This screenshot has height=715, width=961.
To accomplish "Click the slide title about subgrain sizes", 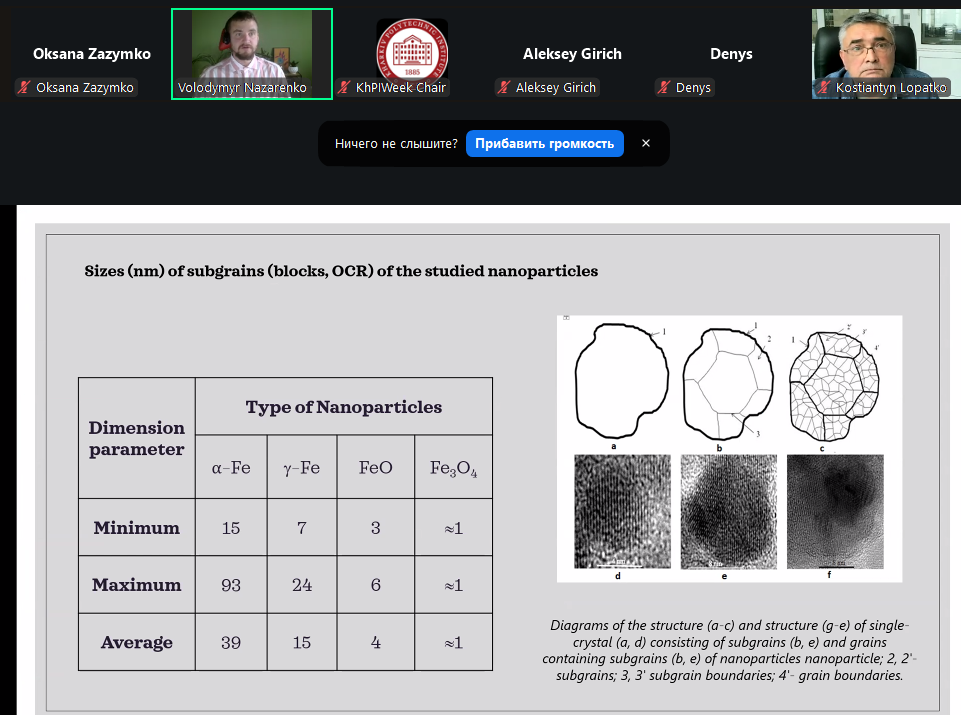I will [341, 271].
